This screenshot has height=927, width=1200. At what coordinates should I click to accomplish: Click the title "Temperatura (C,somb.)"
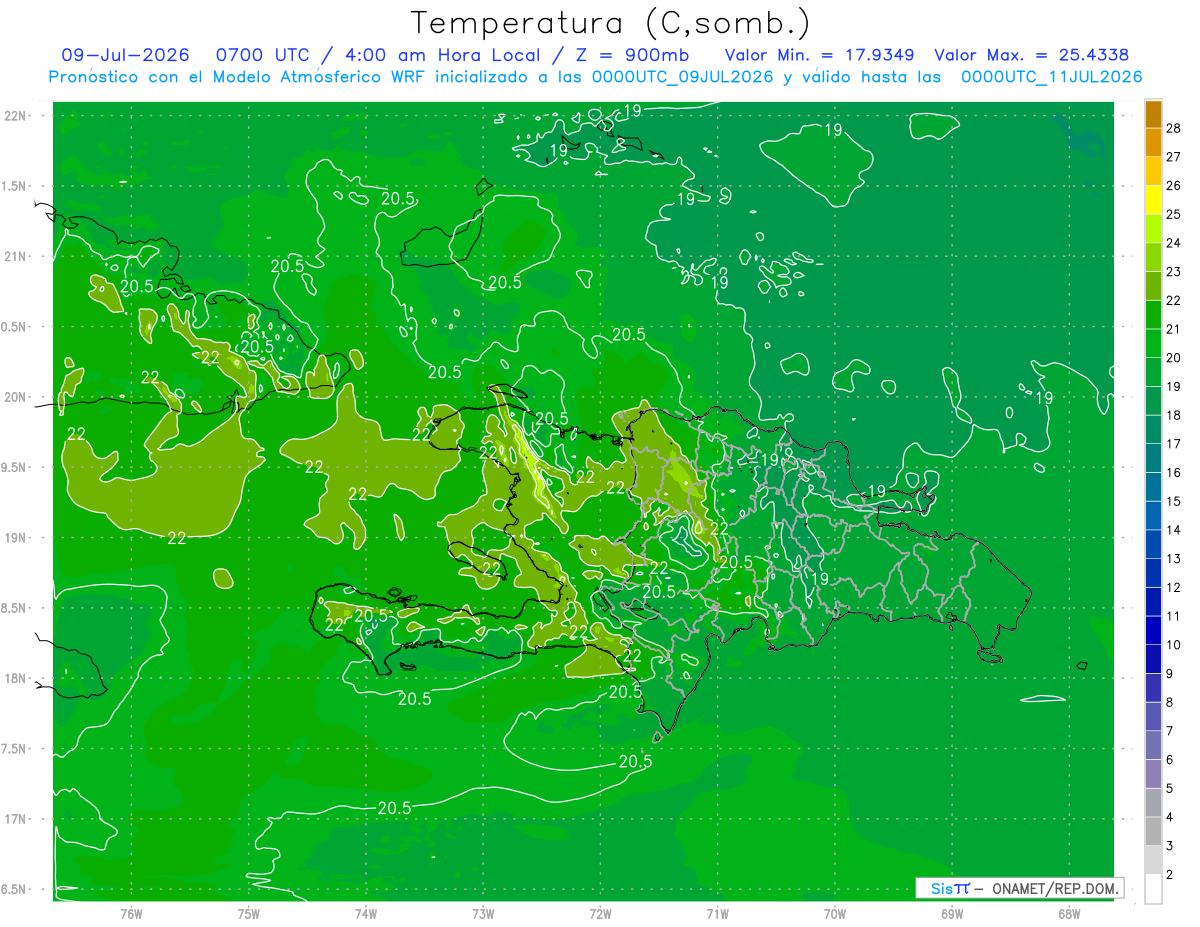610,23
